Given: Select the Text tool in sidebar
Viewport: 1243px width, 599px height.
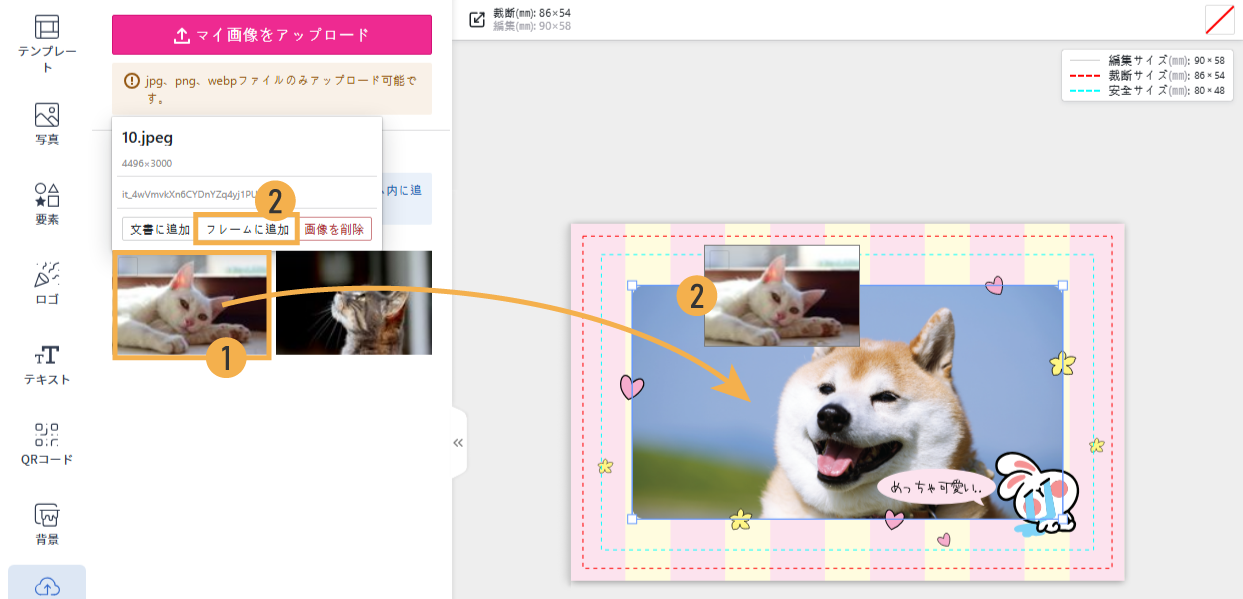Looking at the screenshot, I should point(47,364).
